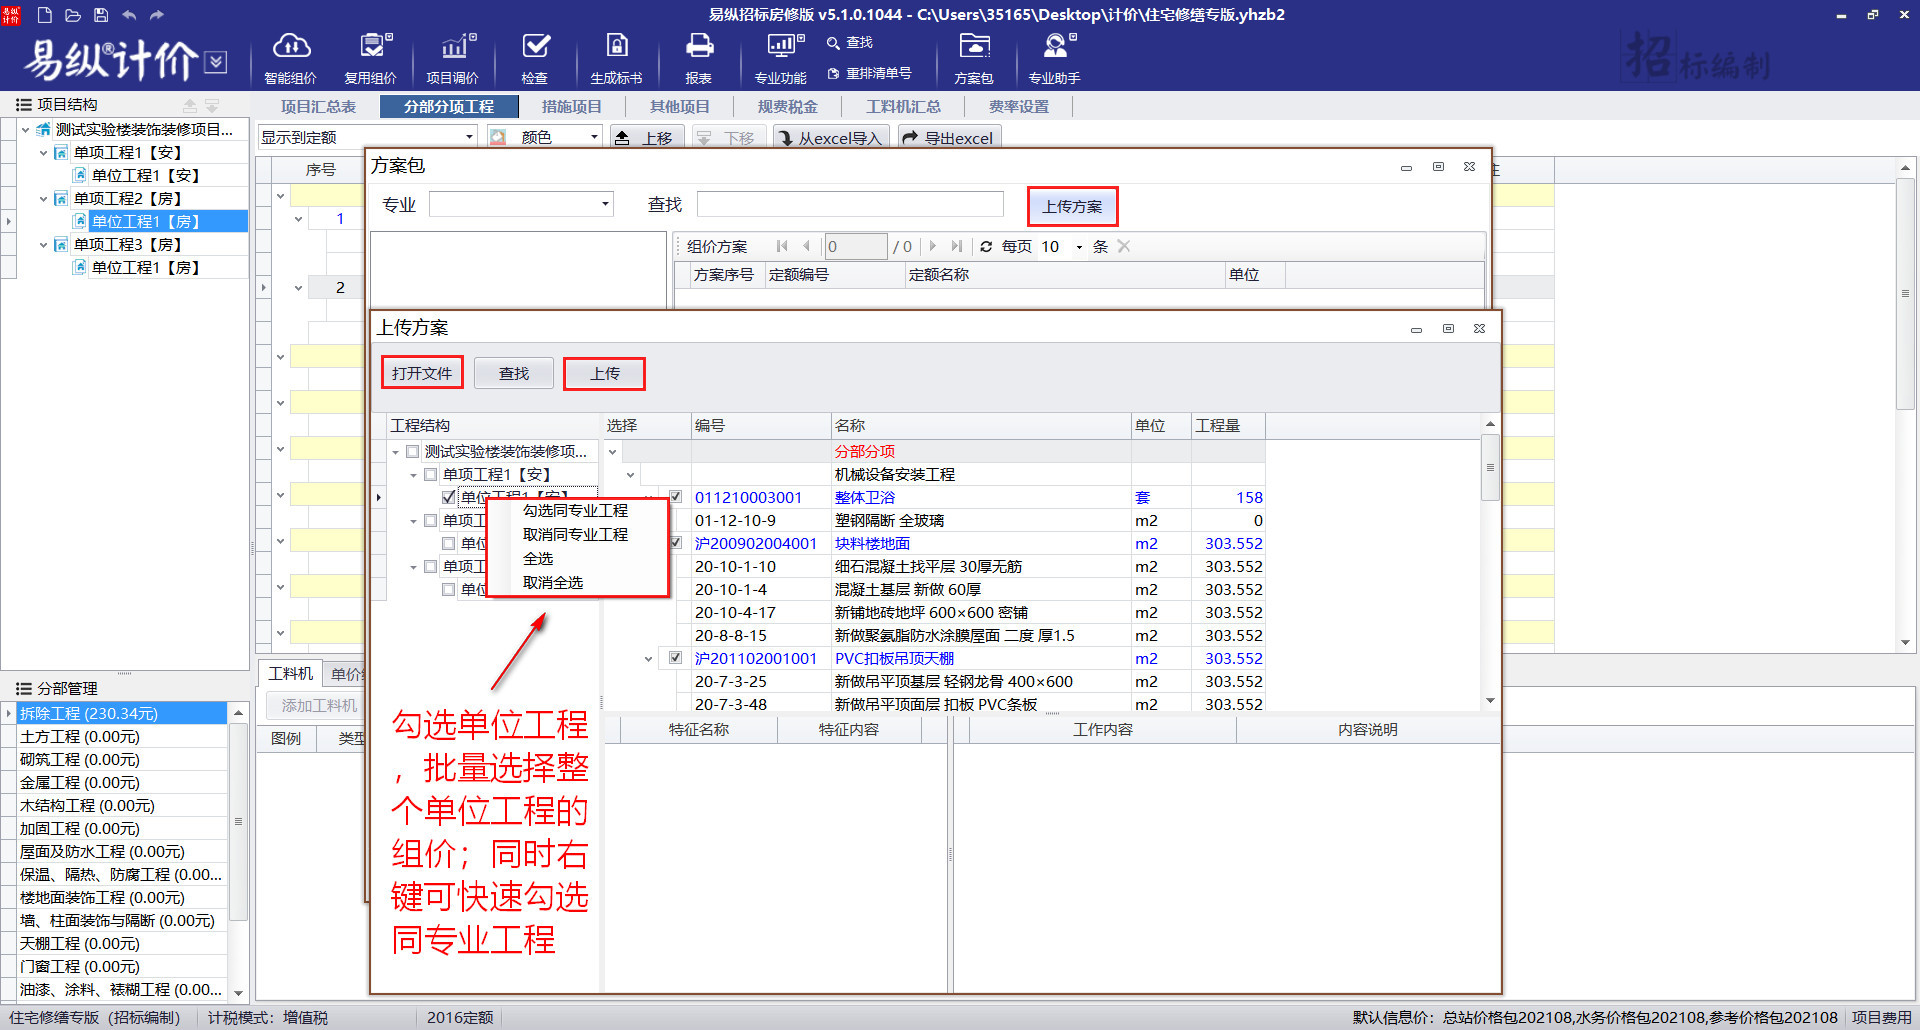
Task: Click the Redo arrow icon
Action: tap(156, 15)
